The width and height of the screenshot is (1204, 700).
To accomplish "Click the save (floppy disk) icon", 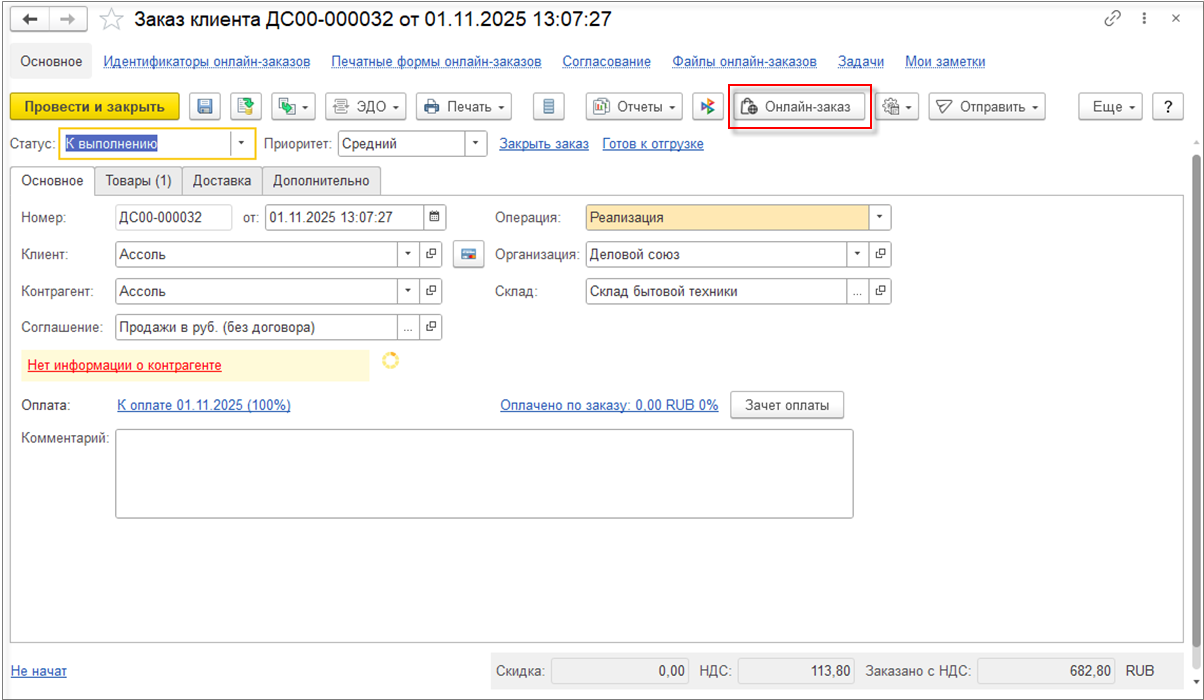I will [x=205, y=107].
